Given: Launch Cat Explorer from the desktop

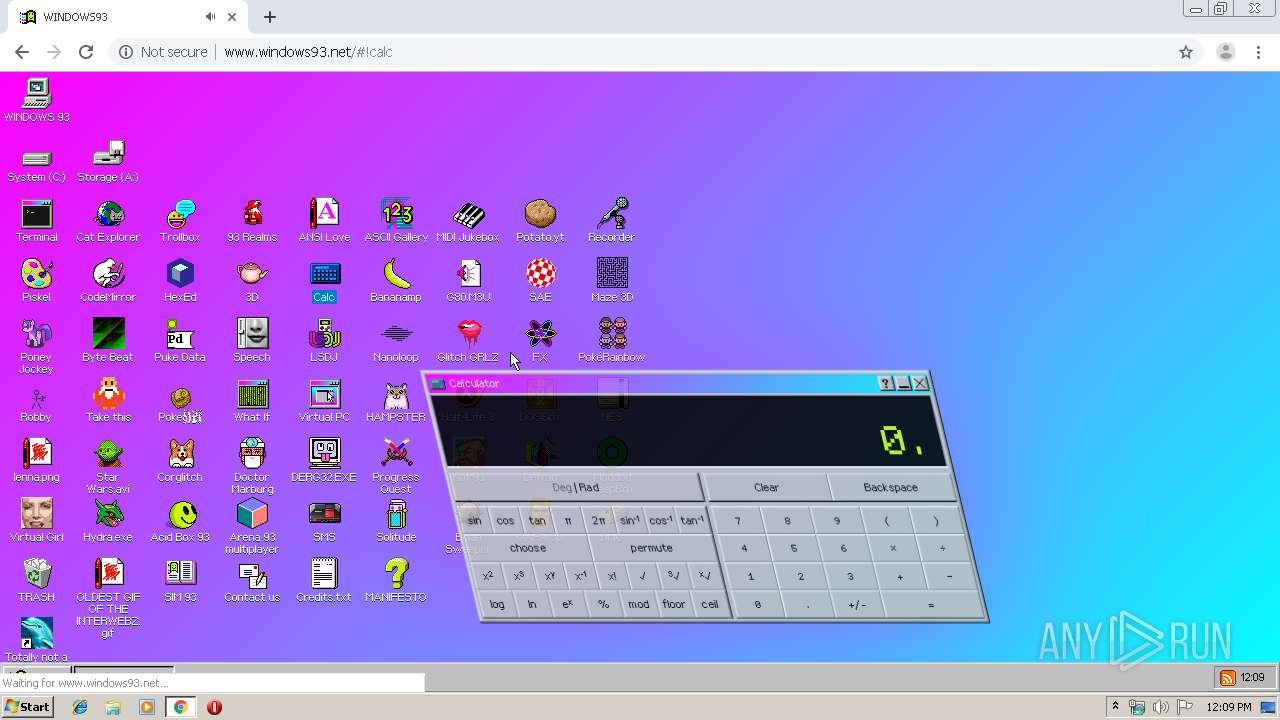Looking at the screenshot, I should (x=108, y=221).
